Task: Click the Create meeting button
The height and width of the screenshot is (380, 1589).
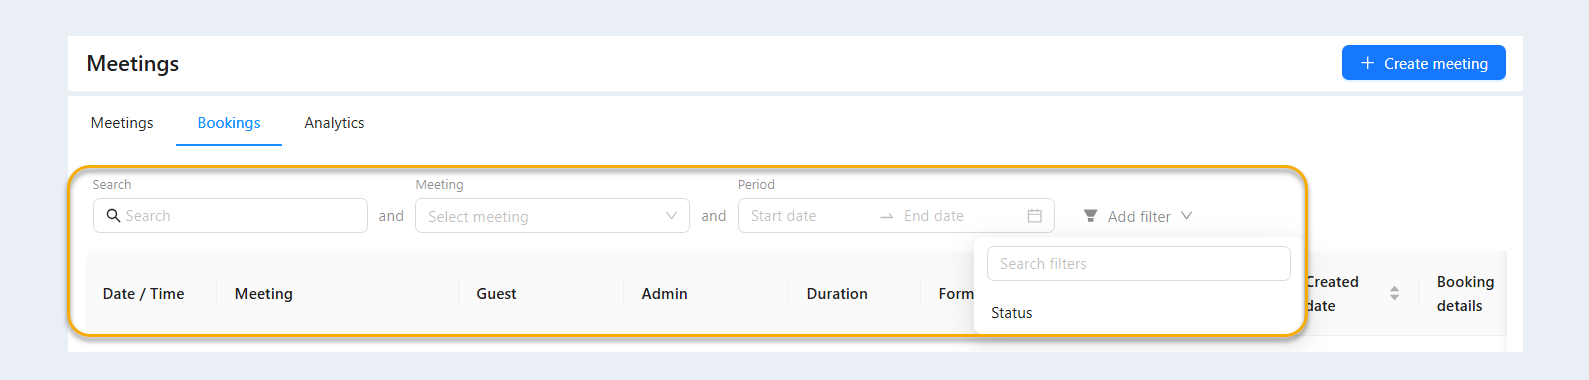Action: pos(1423,63)
